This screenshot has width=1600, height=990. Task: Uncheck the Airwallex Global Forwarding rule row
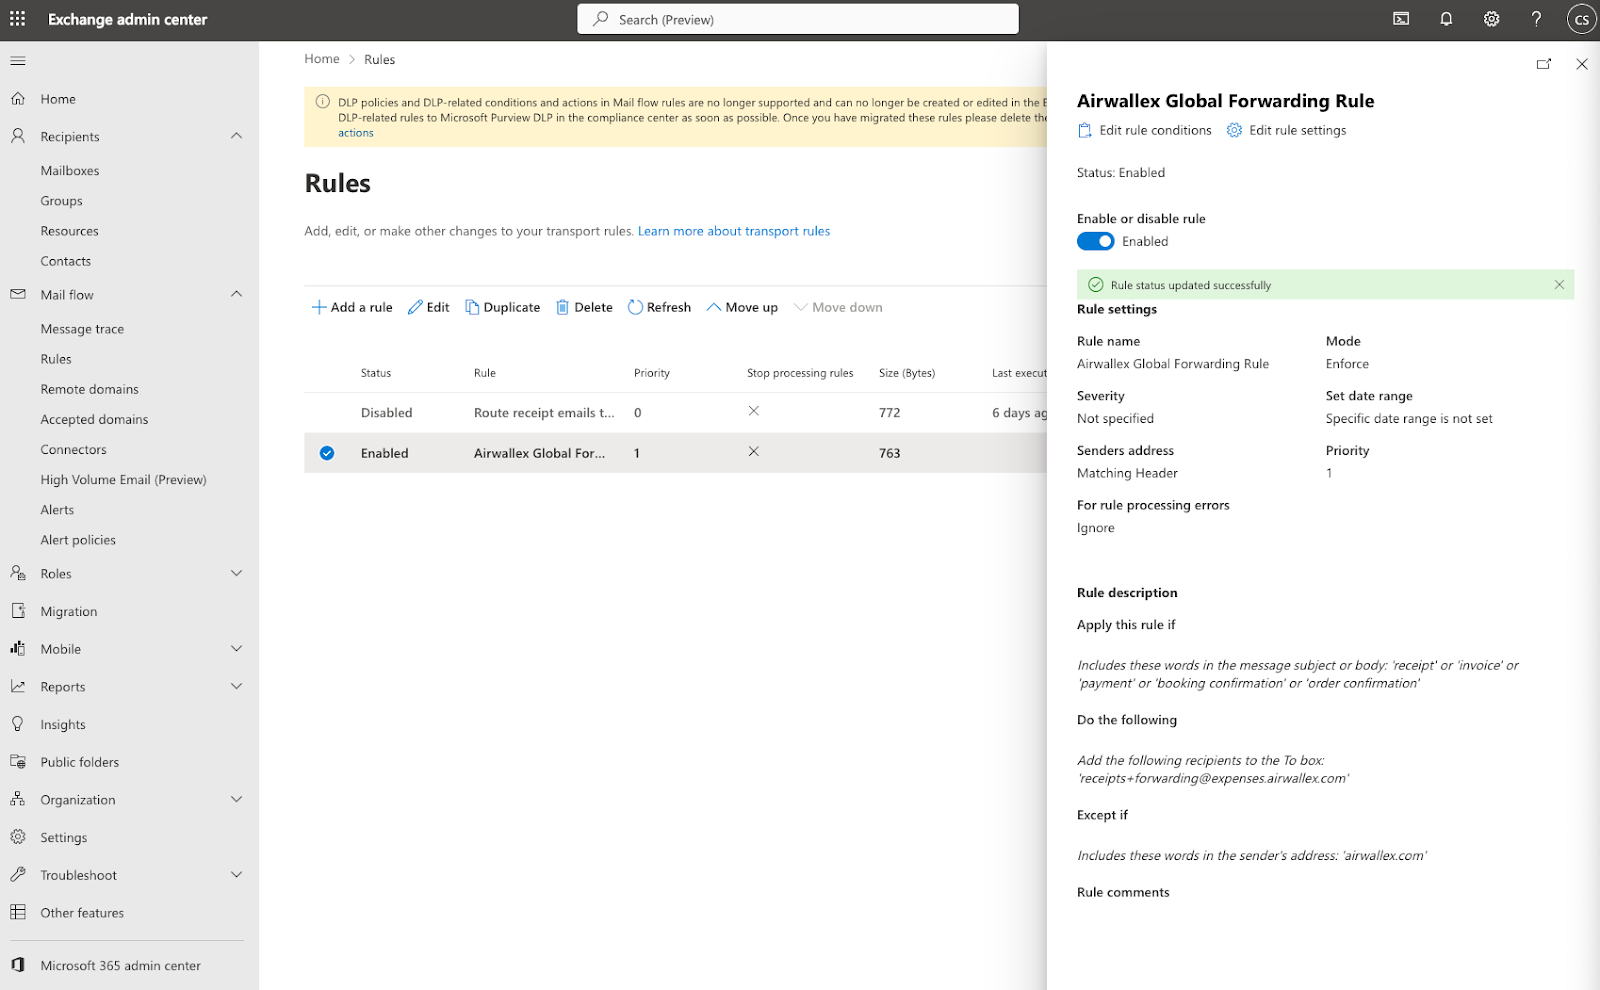point(327,453)
